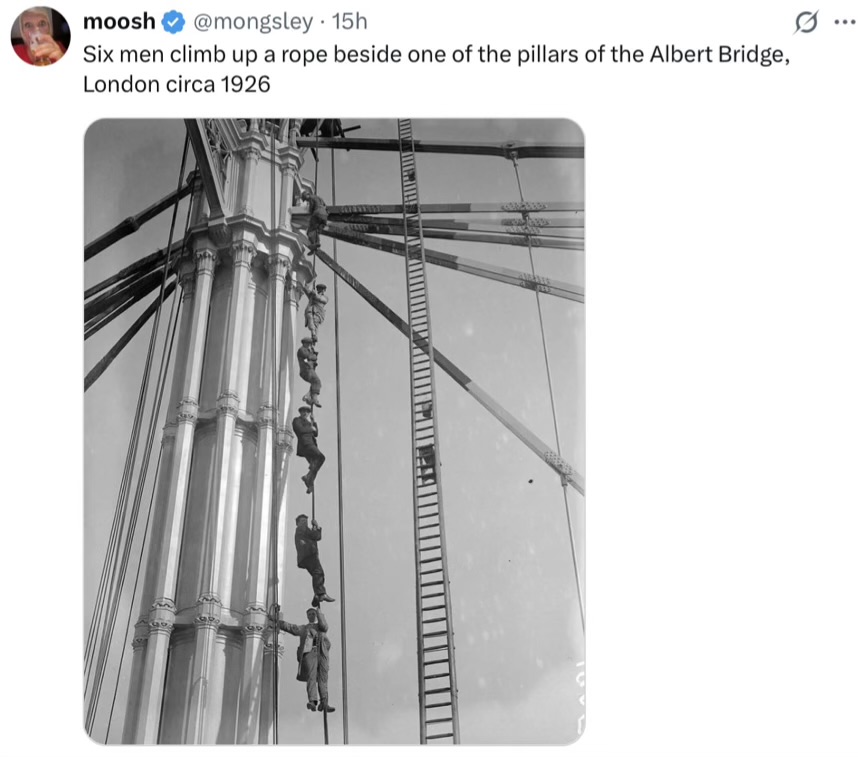The image size is (858, 757).
Task: Click the words "Albert Bridge" in the tweet
Action: click(717, 55)
